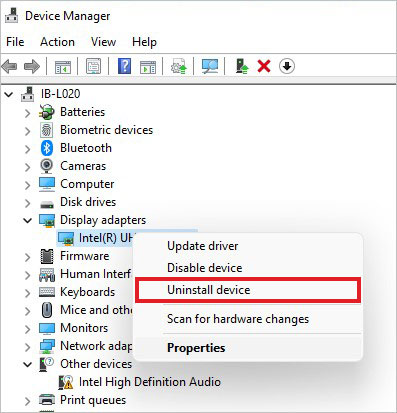Open Properties from the context menu
The width and height of the screenshot is (397, 413).
(x=248, y=348)
